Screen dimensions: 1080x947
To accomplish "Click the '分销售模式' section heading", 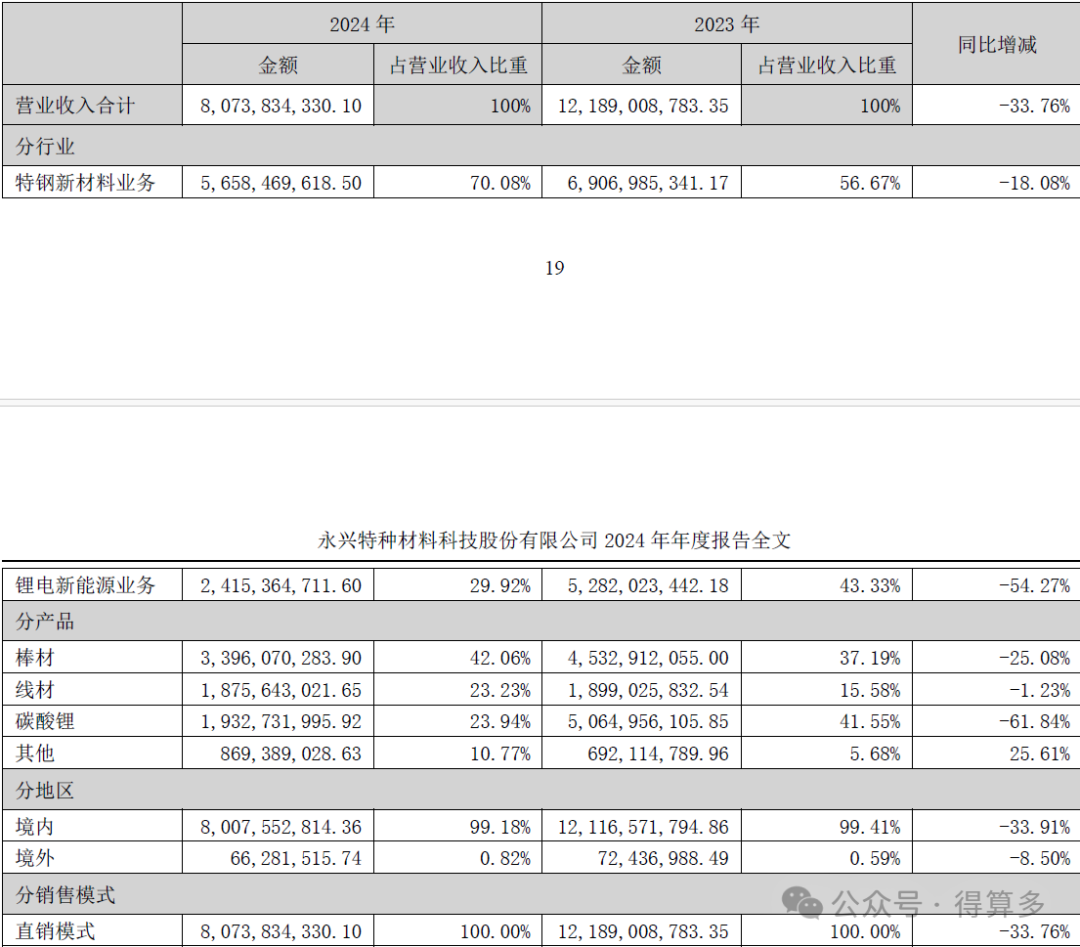I will (65, 895).
